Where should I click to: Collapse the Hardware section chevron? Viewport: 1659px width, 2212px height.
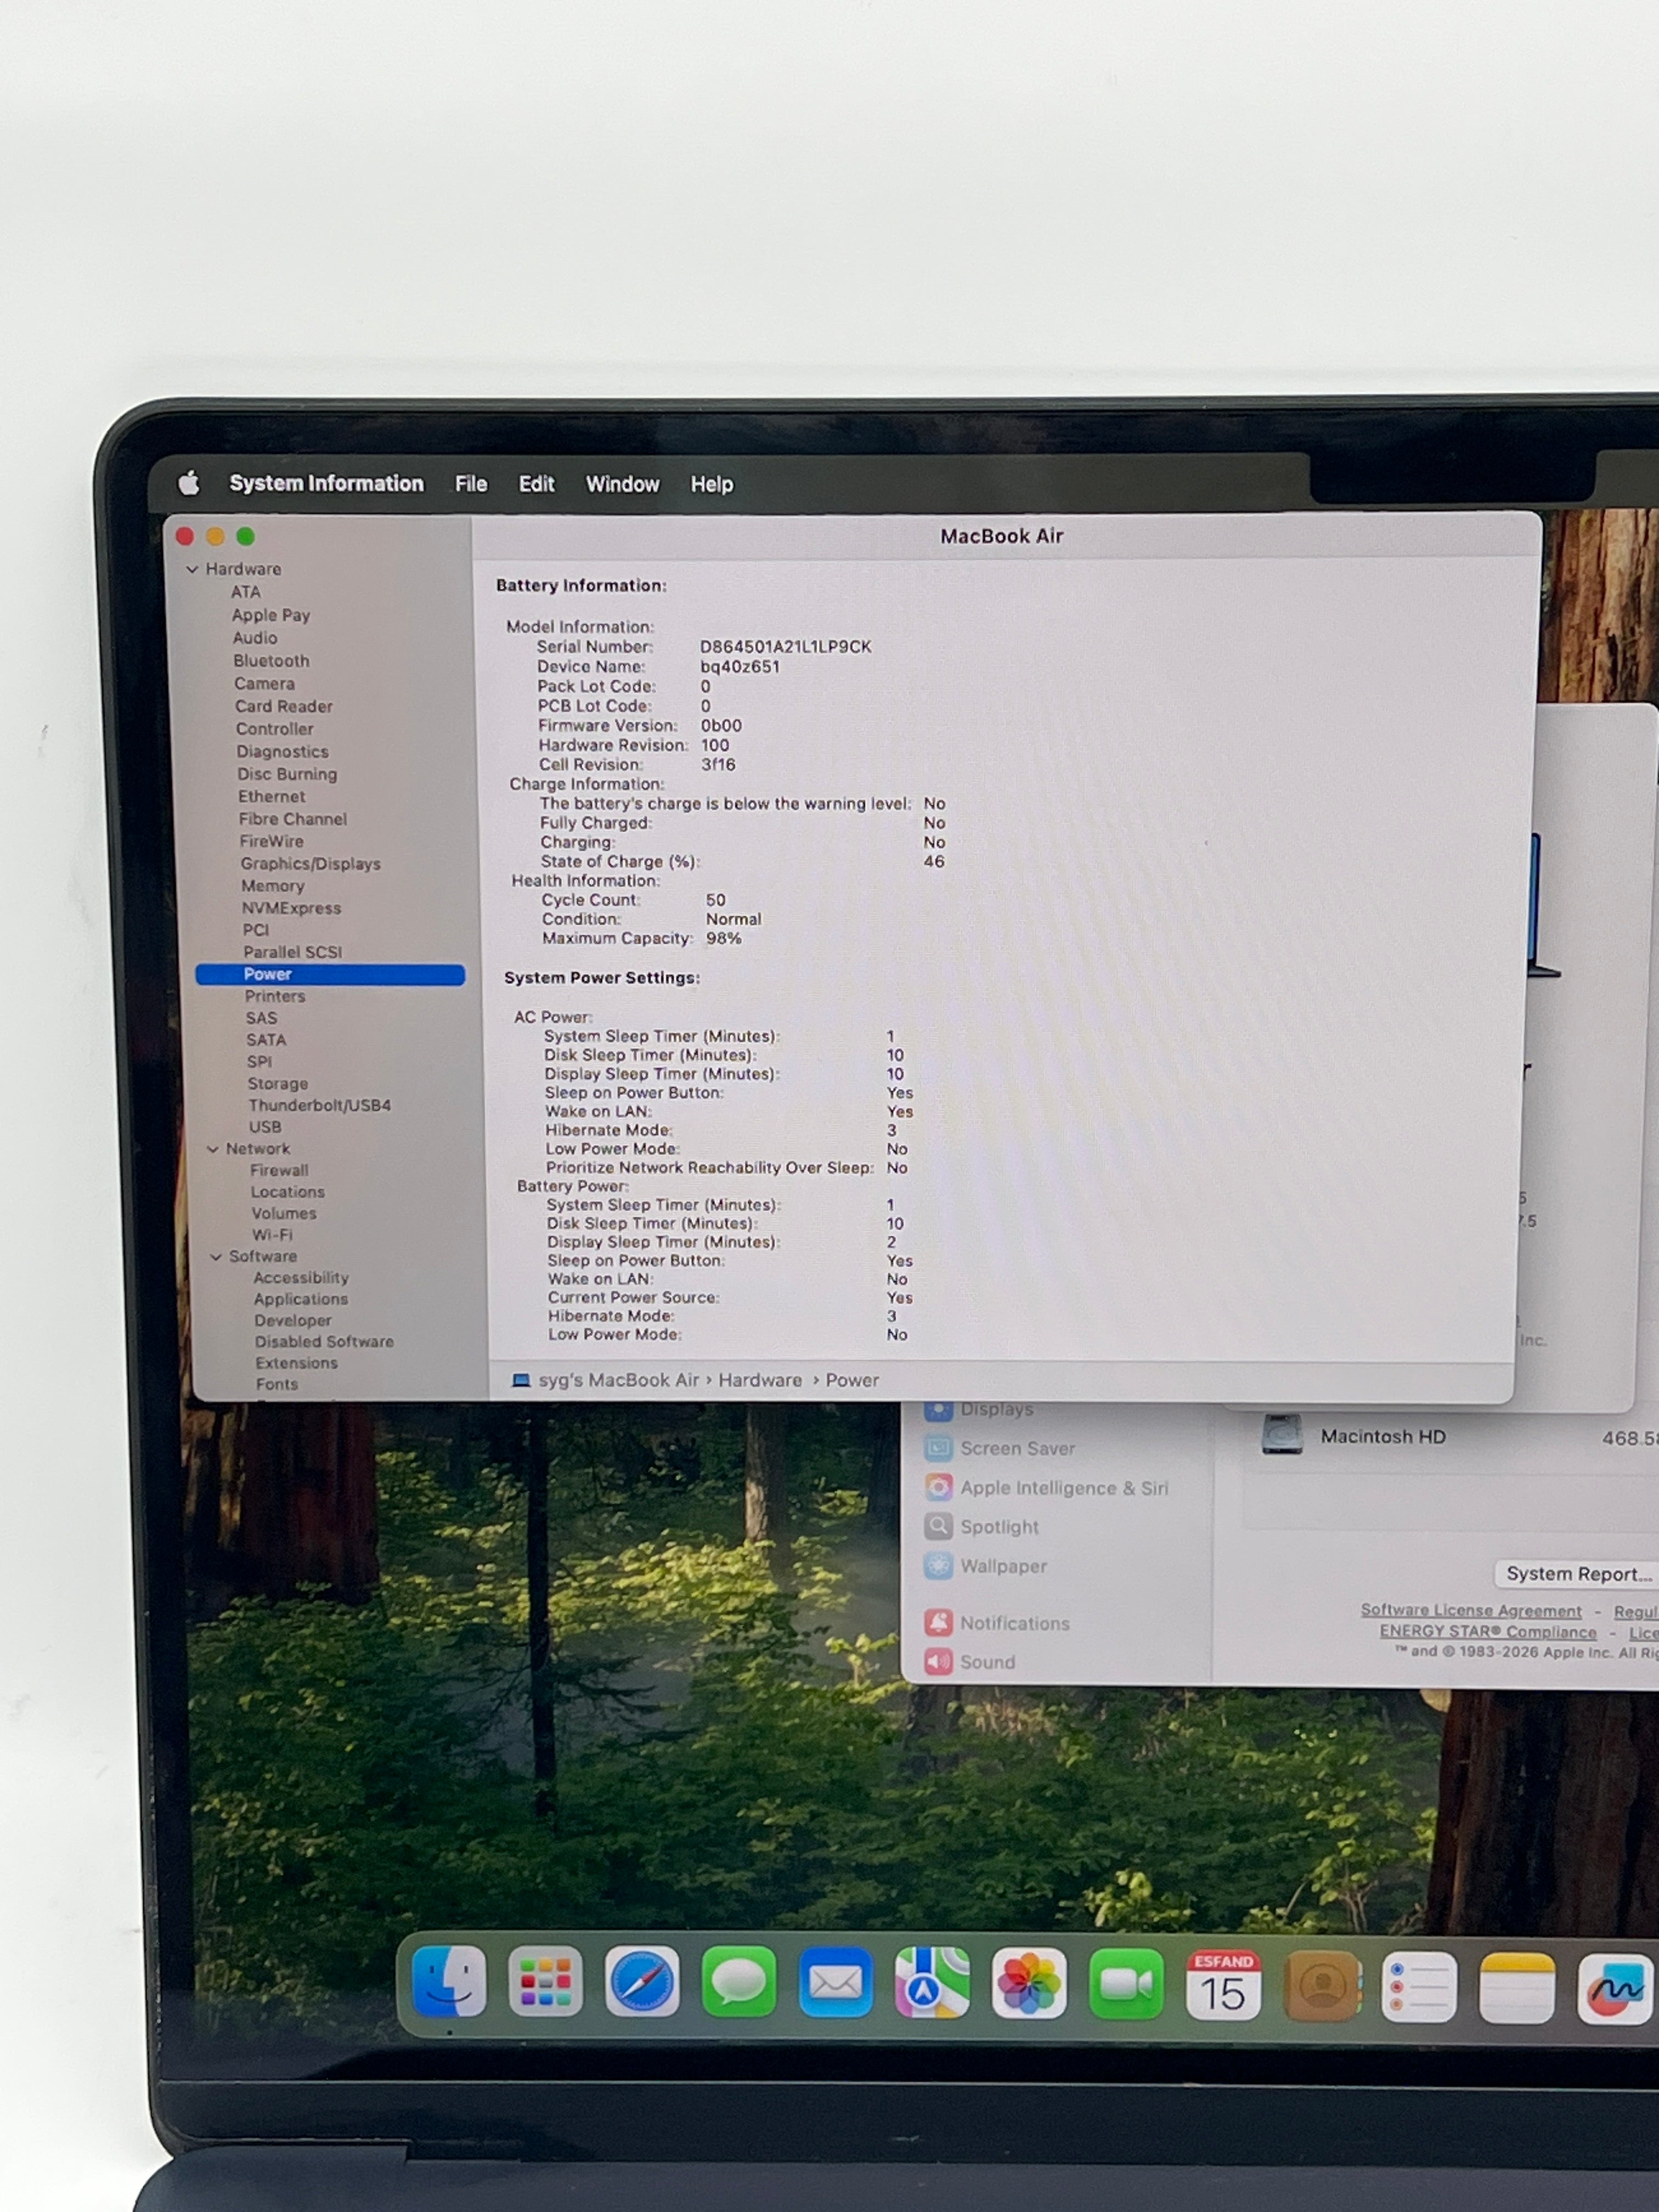(192, 569)
